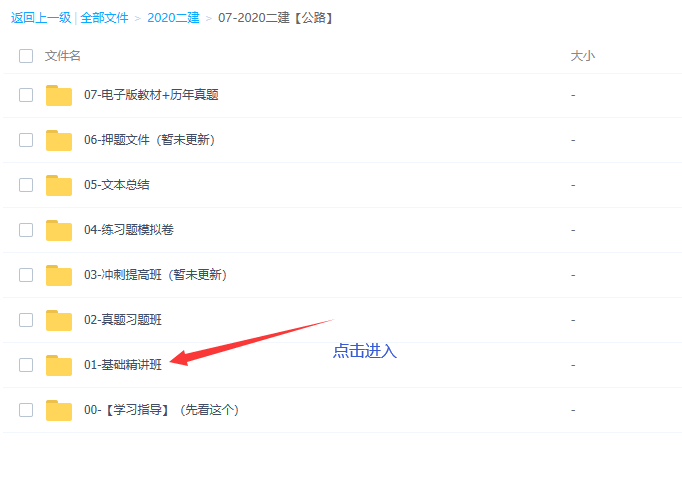Open folder icon for 07-电子版教材+历年真题
This screenshot has height=483, width=682.
tap(59, 95)
